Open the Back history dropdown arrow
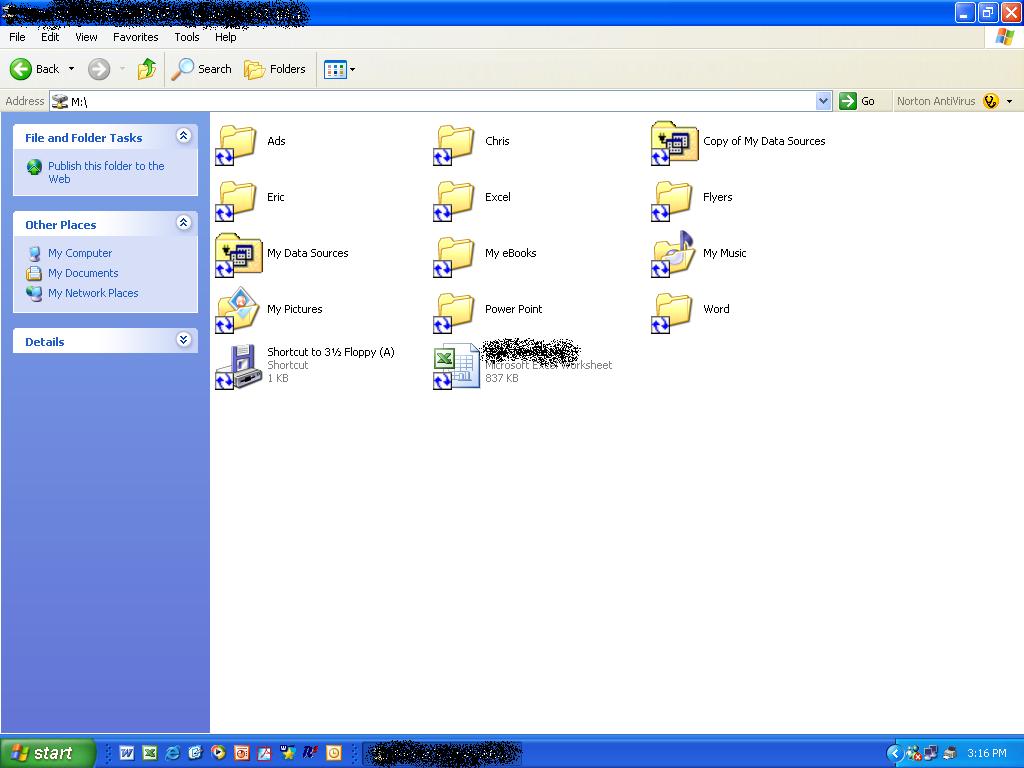1024x768 pixels. (x=71, y=69)
